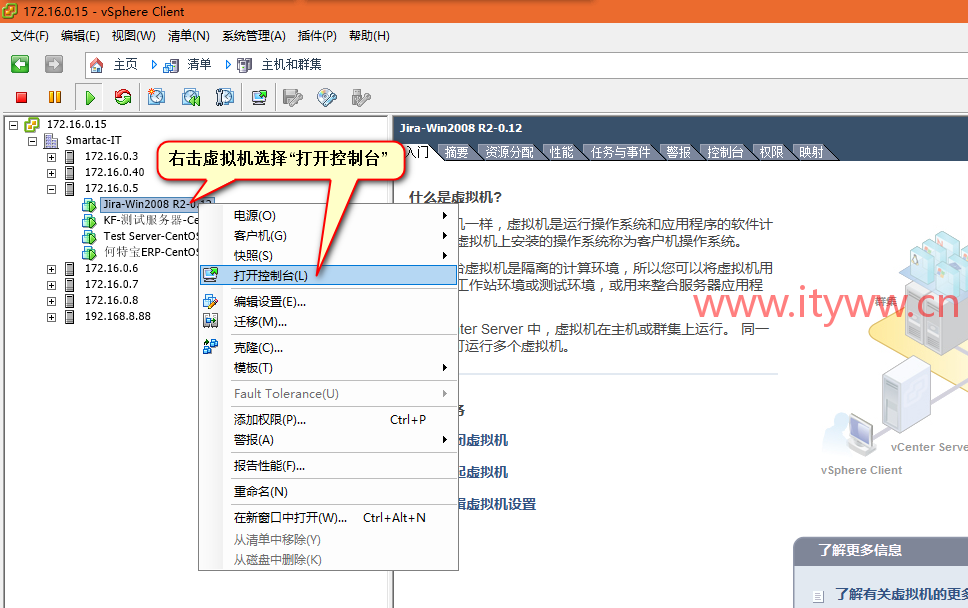Collapse the 172.16.0.5 host node
The height and width of the screenshot is (608, 968).
pyautogui.click(x=52, y=189)
